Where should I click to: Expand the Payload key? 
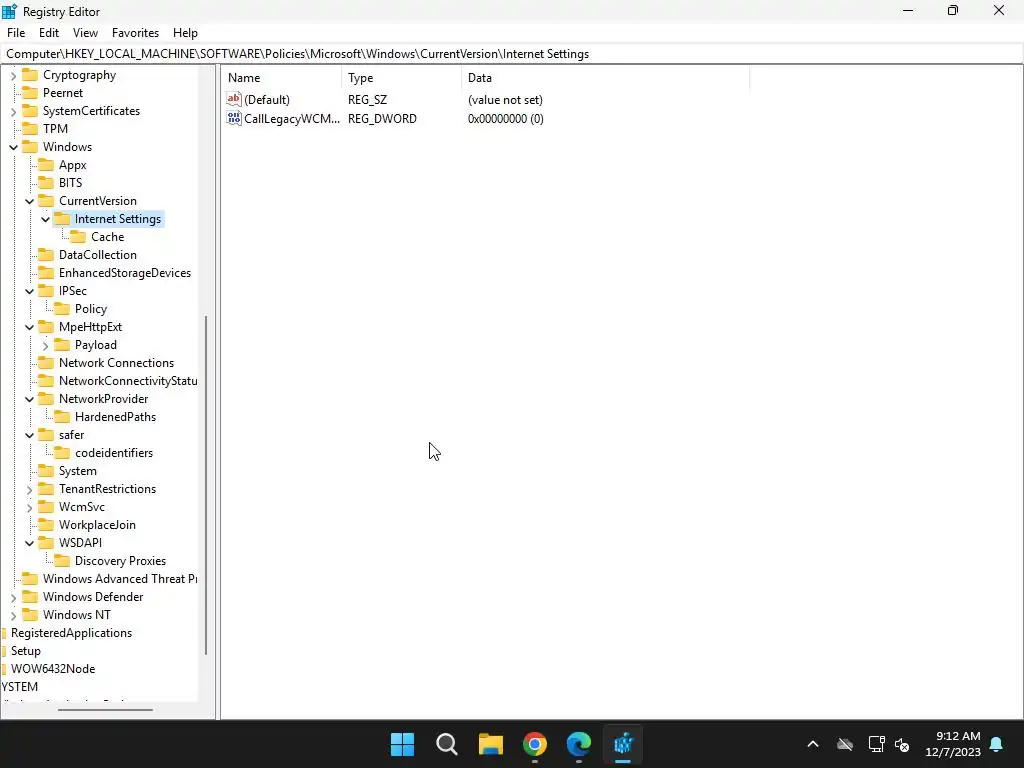[46, 345]
